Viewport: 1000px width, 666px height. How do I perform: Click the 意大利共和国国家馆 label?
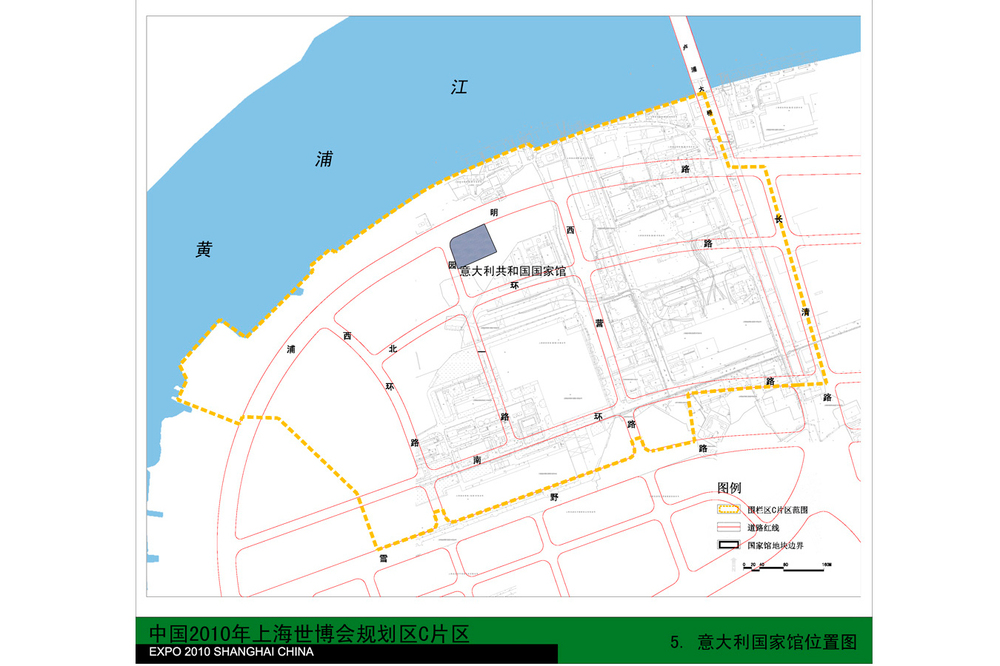(x=512, y=271)
